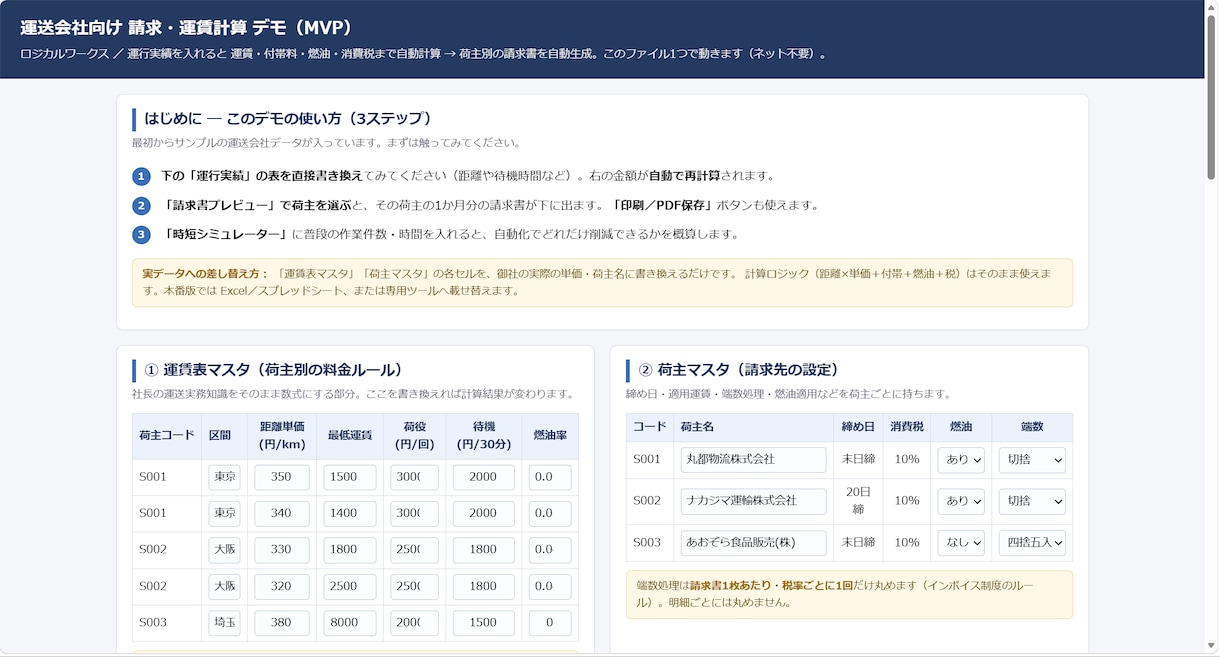
Task: Click the 待機 field showing 1500 for S003
Action: [x=484, y=623]
